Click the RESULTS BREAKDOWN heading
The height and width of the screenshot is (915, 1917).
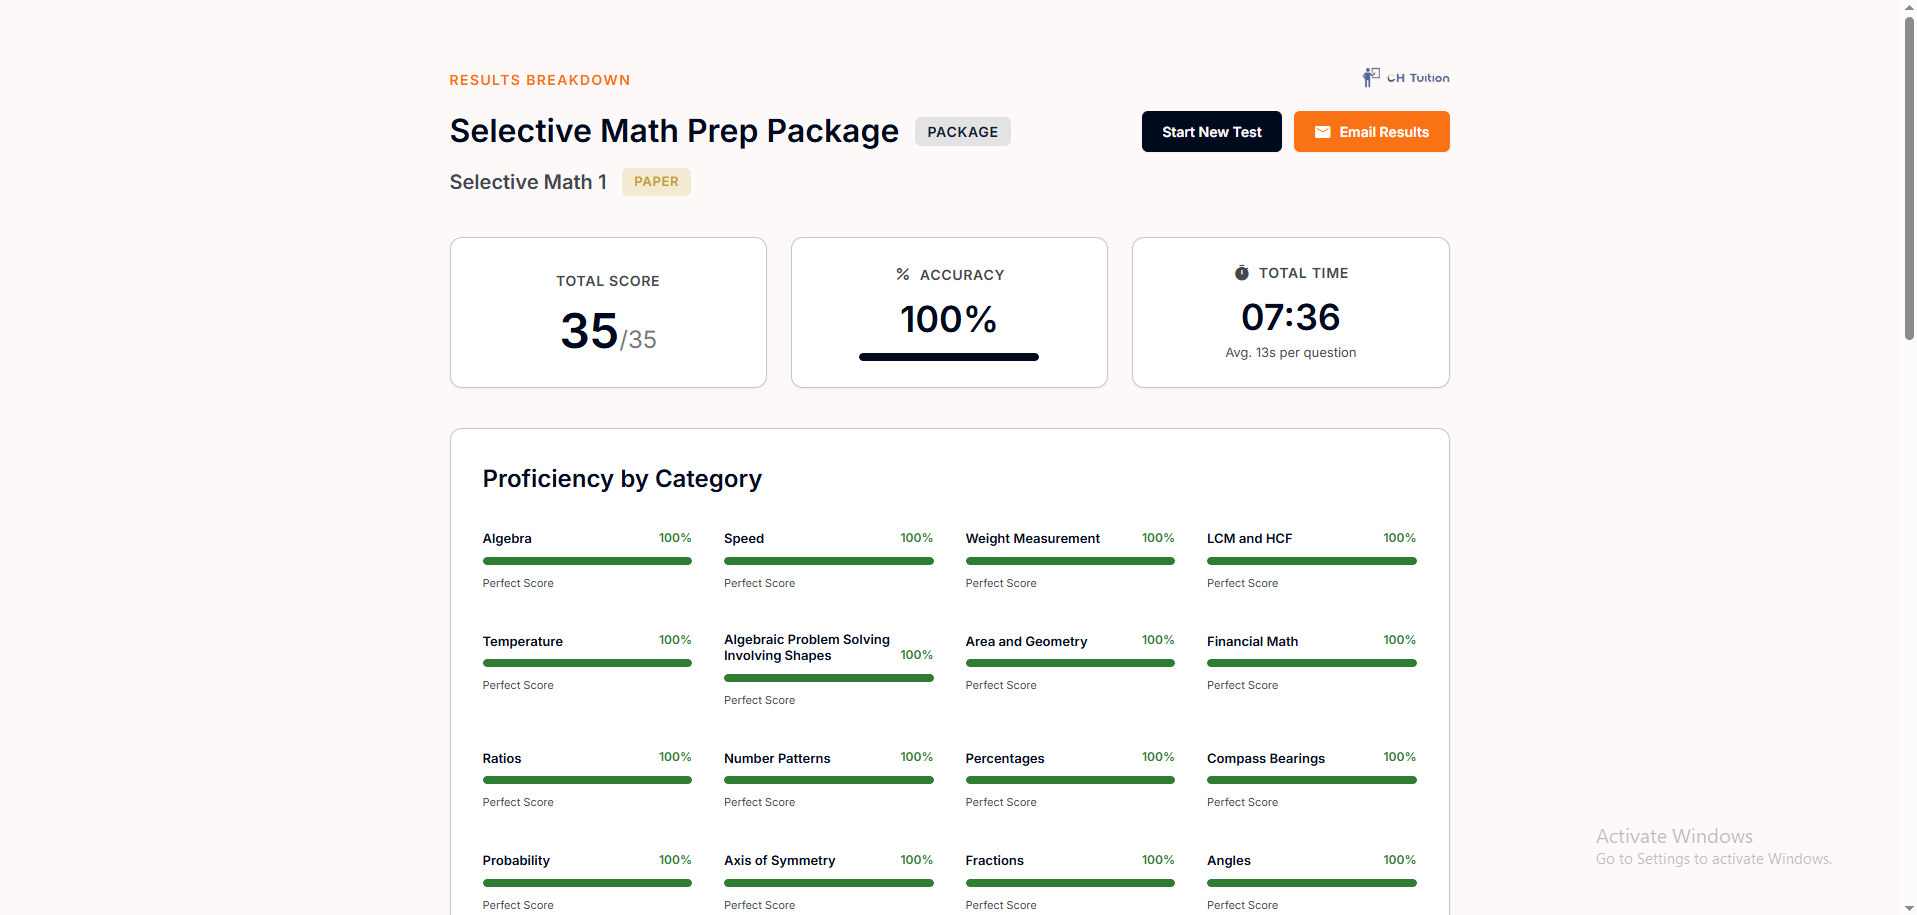[x=540, y=80]
